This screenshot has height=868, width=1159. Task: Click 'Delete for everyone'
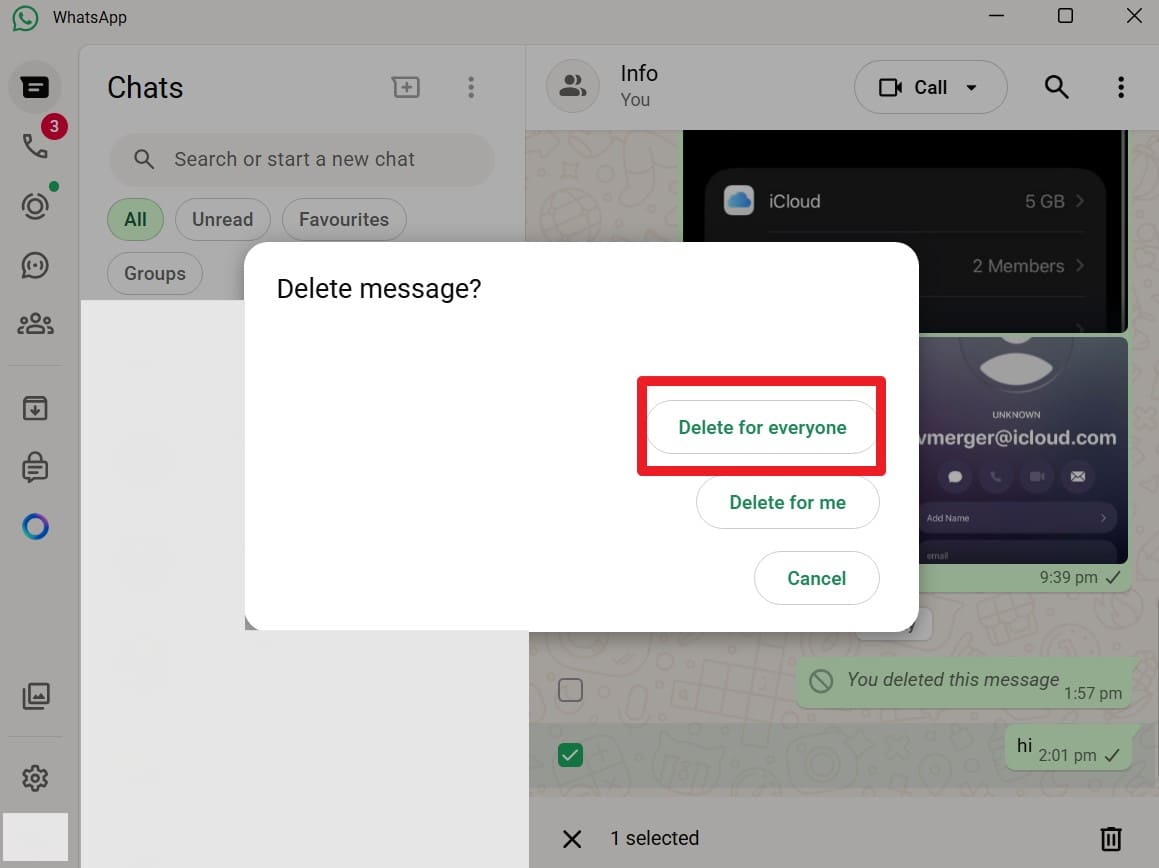pyautogui.click(x=761, y=427)
